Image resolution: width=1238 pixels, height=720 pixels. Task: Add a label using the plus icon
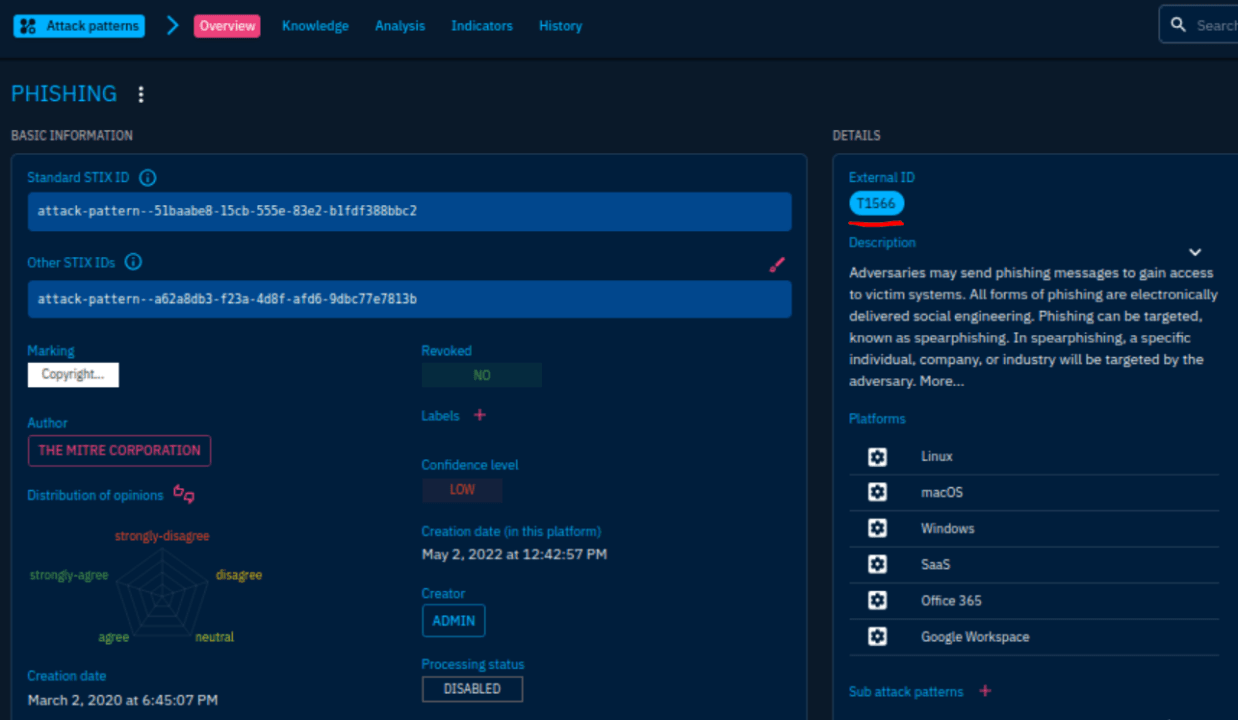point(479,414)
